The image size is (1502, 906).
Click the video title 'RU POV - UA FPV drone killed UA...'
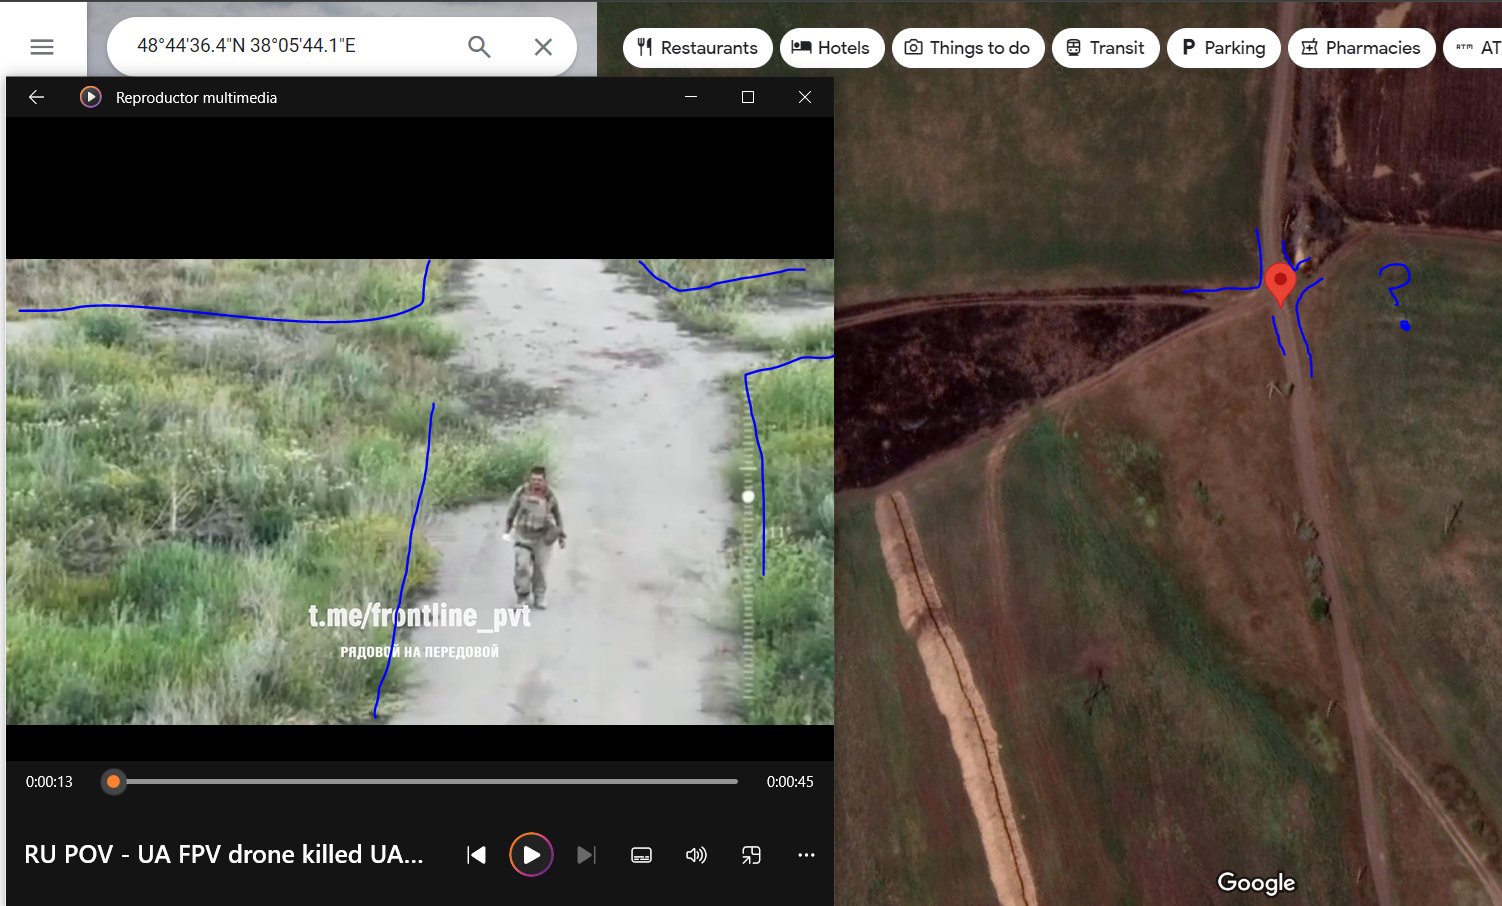(224, 855)
